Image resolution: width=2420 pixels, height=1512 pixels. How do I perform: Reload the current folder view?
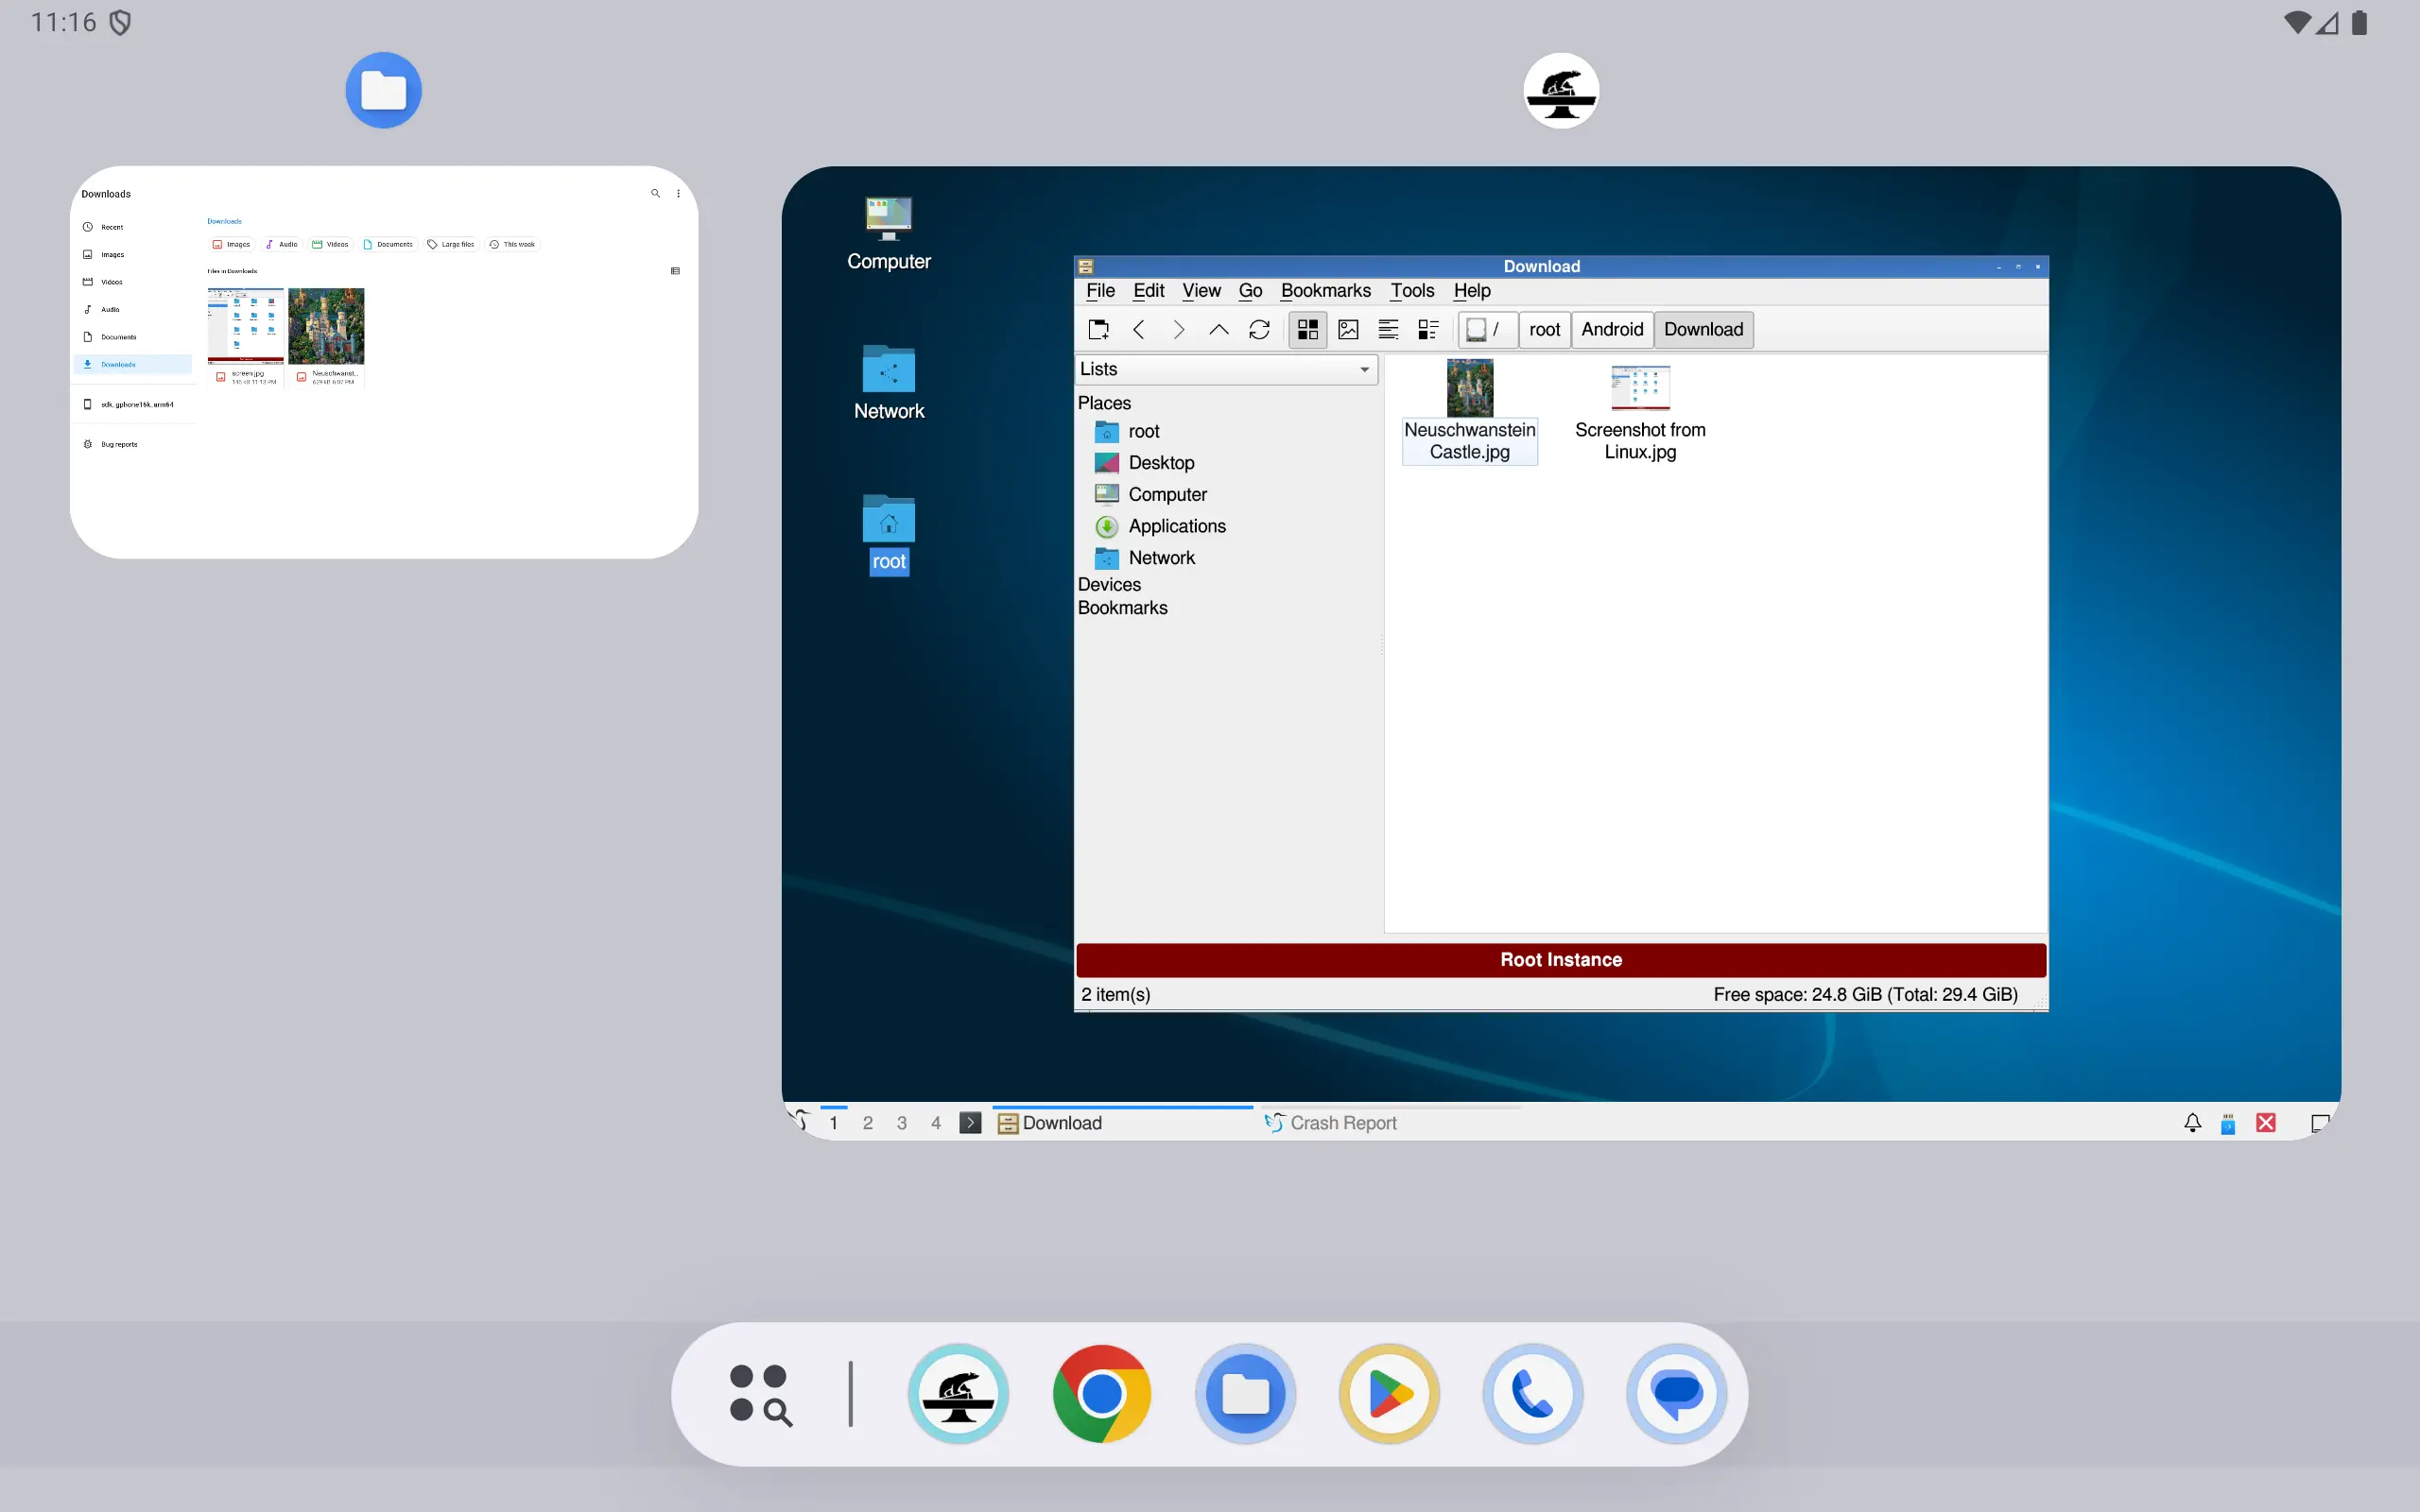tap(1259, 329)
